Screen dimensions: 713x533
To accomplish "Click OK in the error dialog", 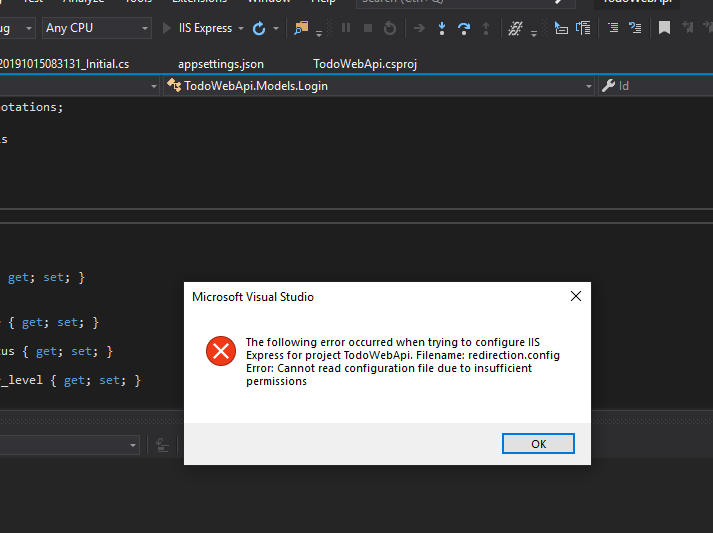I will point(538,443).
